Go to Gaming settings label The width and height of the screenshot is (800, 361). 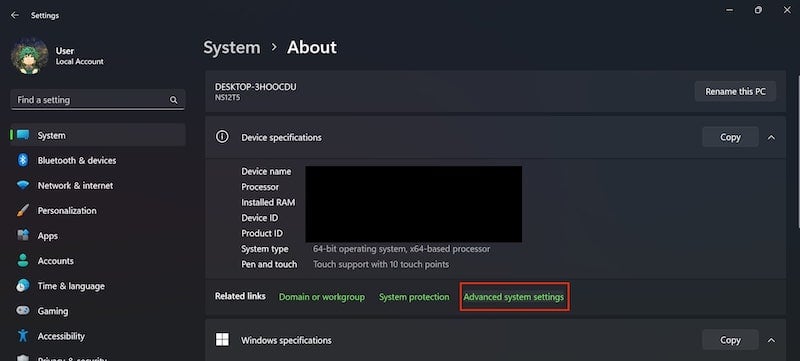[53, 311]
